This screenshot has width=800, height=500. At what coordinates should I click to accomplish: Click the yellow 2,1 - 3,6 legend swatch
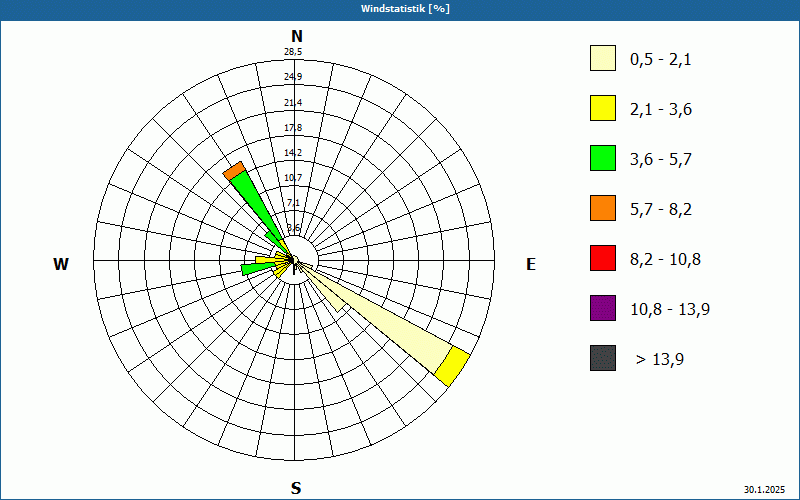point(603,108)
